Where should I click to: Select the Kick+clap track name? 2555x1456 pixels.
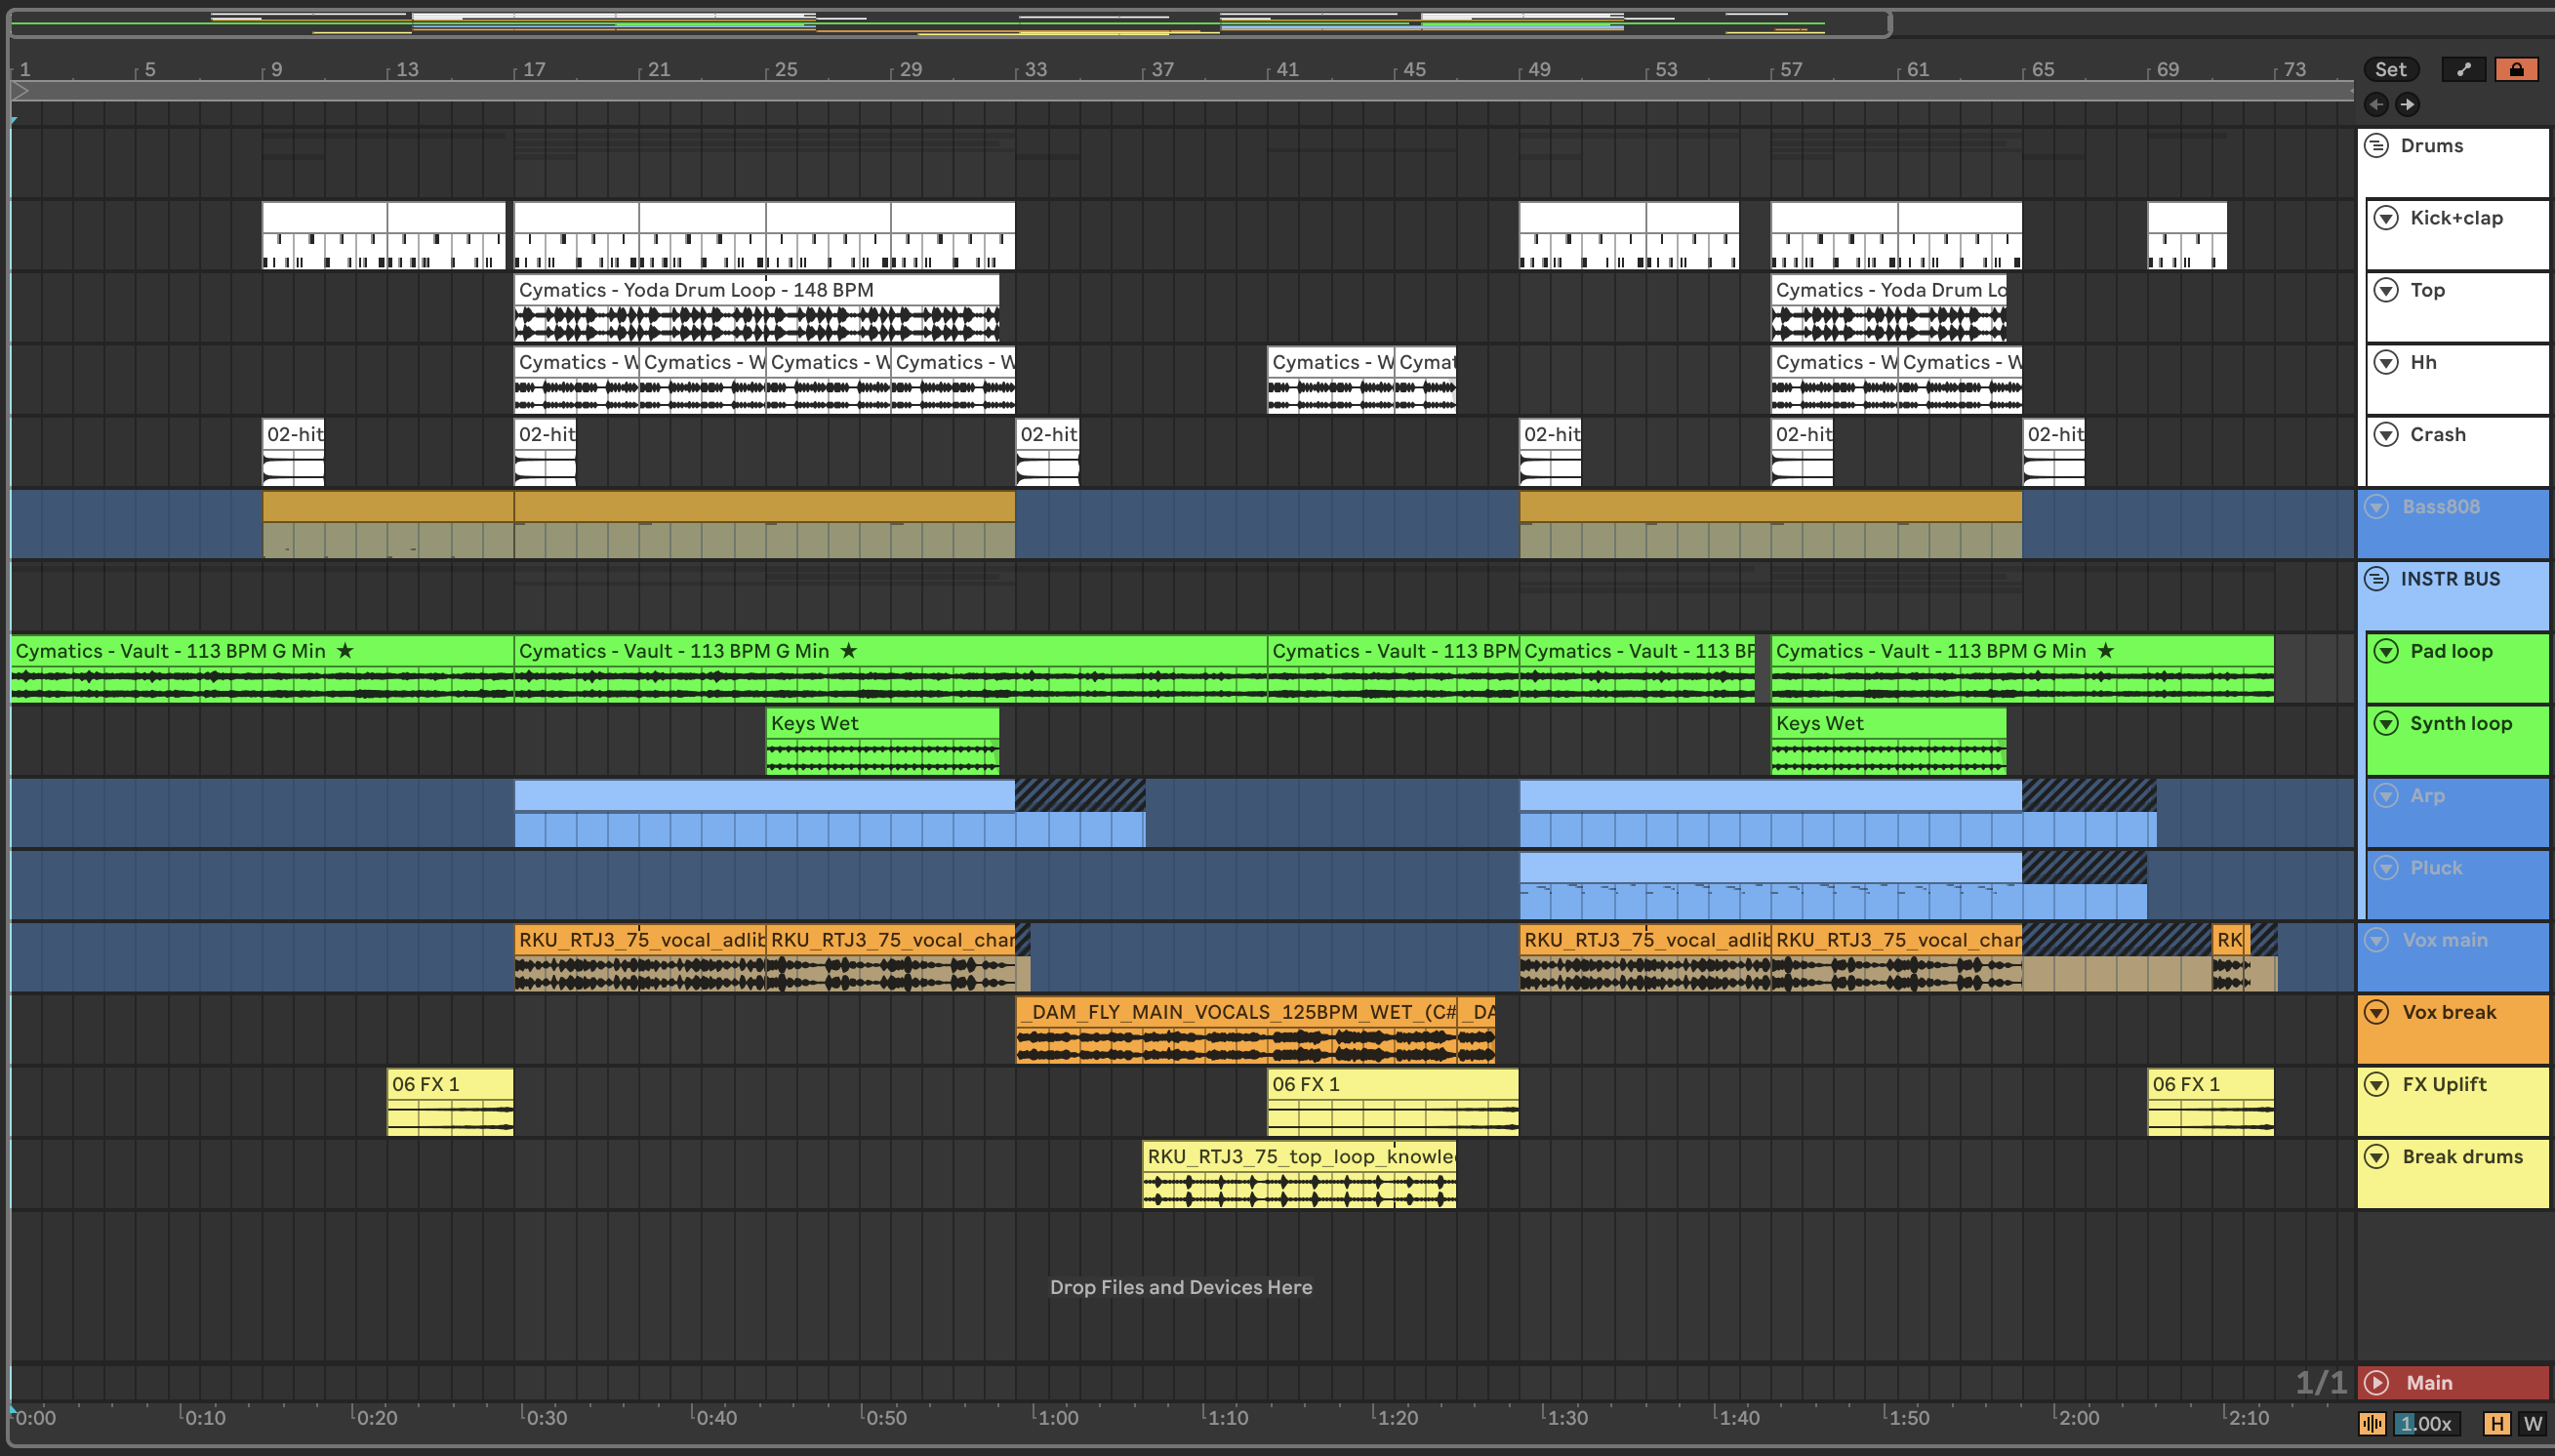tap(2456, 218)
